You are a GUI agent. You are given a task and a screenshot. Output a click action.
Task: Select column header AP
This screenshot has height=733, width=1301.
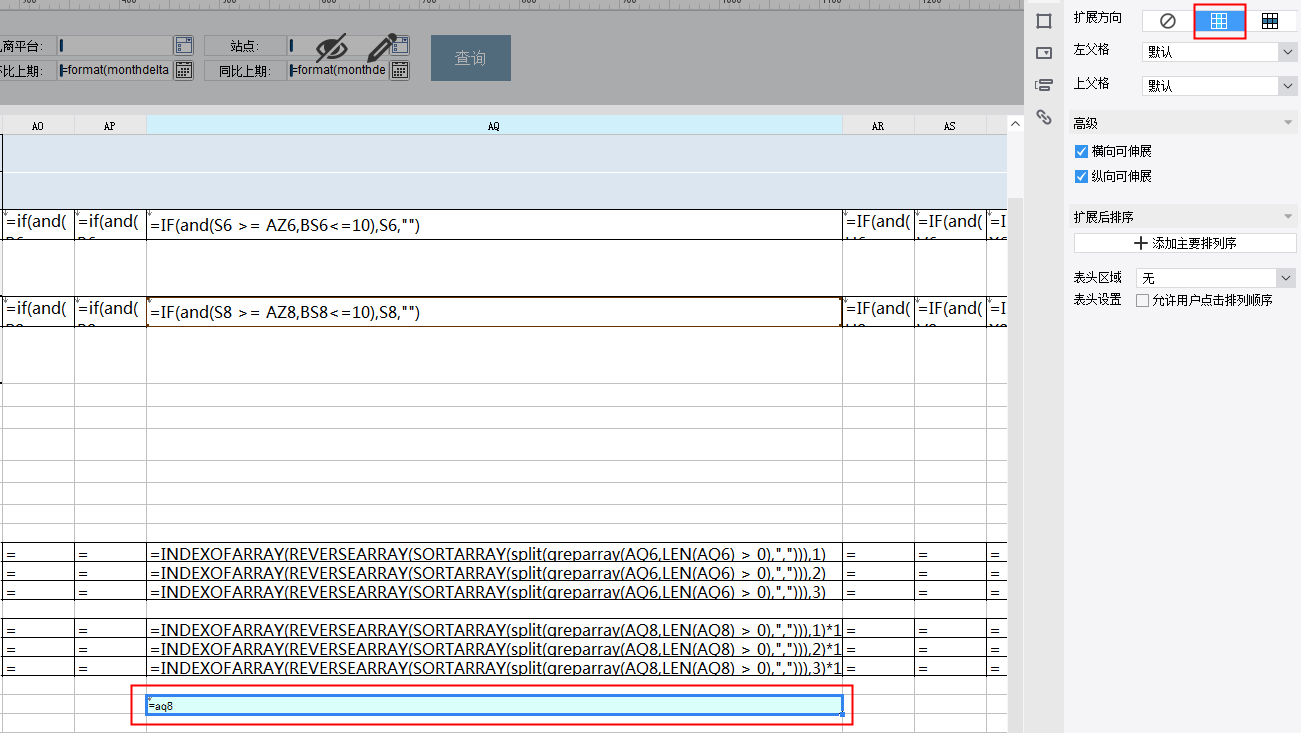pos(110,126)
